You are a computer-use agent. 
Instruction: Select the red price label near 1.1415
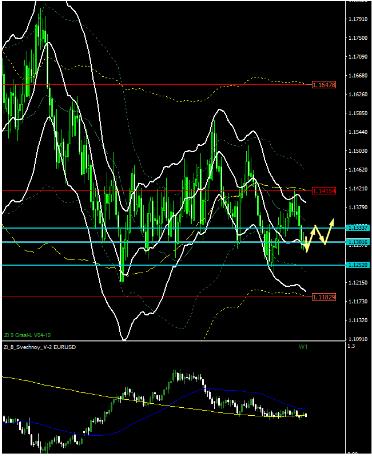point(324,191)
